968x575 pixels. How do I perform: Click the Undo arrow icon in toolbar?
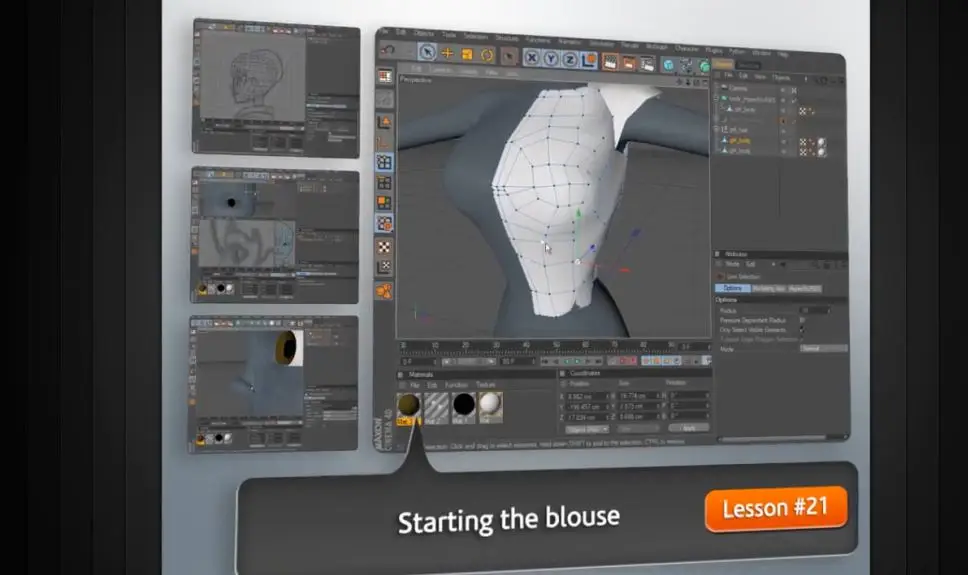click(387, 50)
